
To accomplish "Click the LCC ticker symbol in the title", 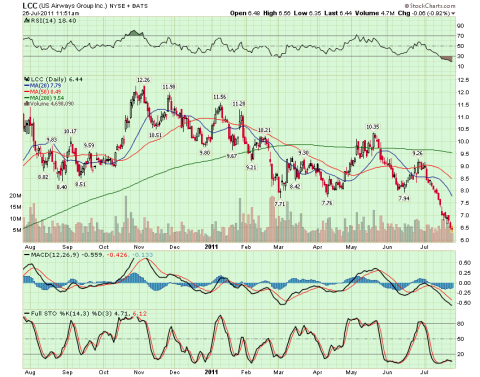I will [30, 6].
